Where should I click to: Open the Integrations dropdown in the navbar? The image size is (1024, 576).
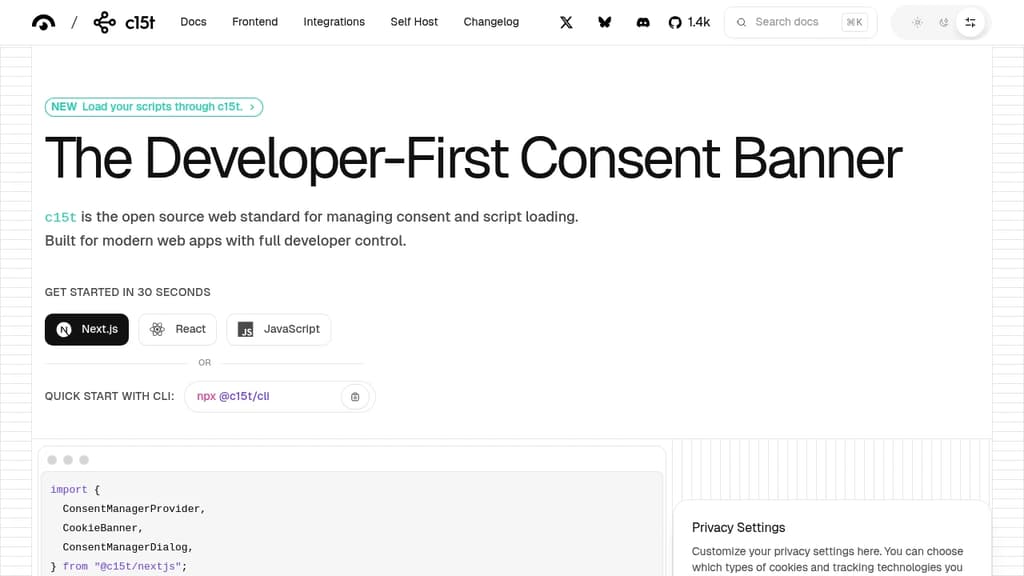(x=334, y=21)
